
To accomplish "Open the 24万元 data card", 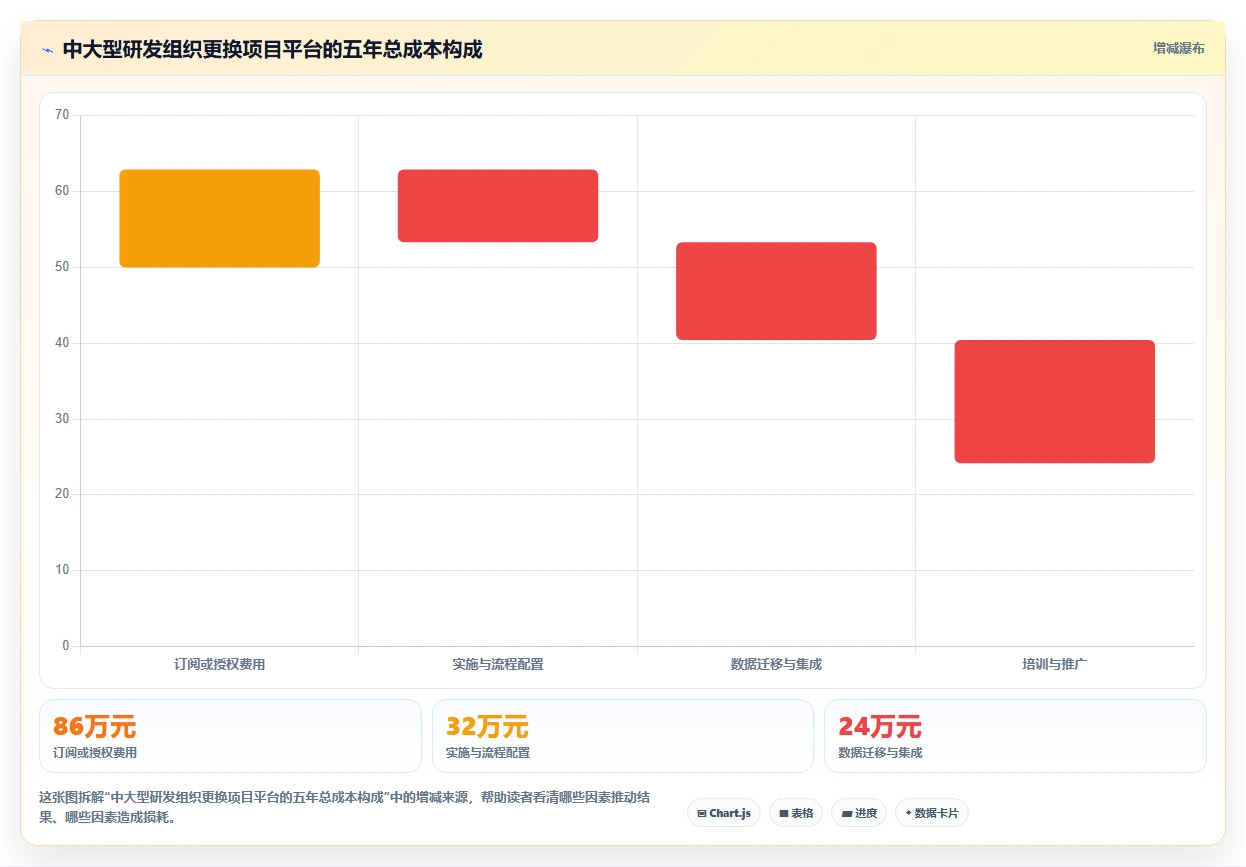I will pos(1015,736).
